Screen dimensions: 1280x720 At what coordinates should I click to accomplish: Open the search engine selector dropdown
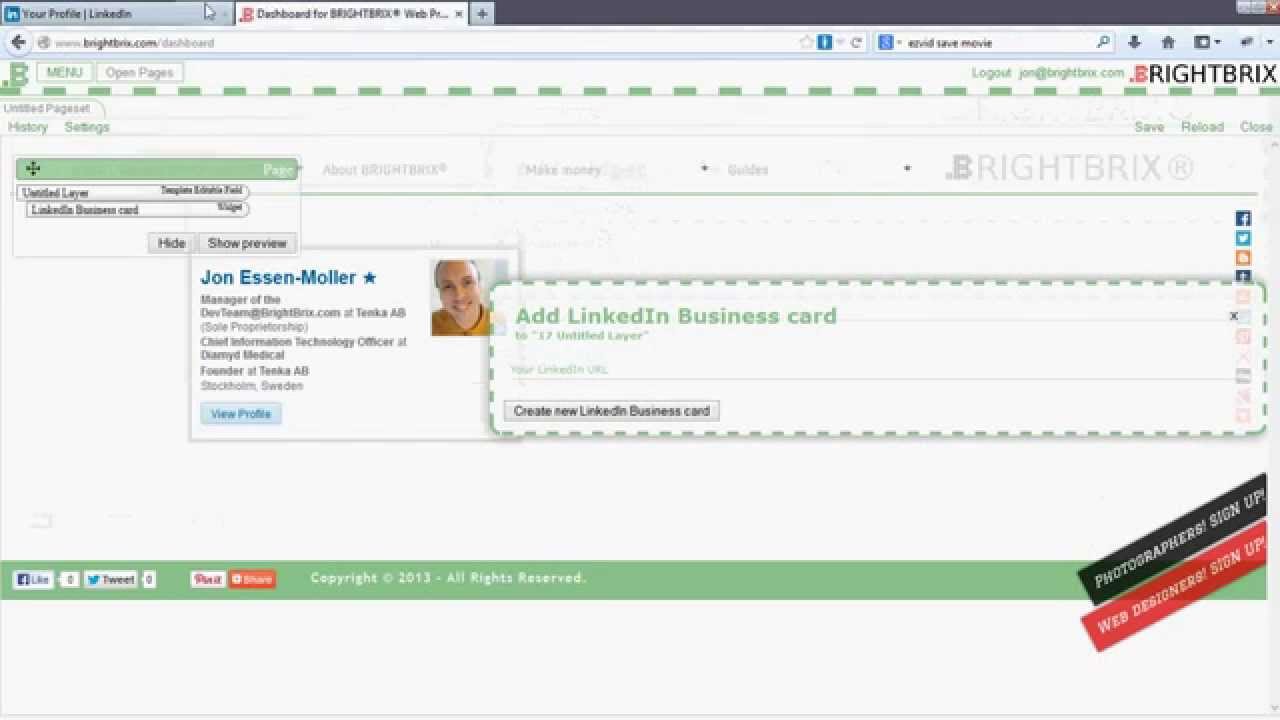coord(889,43)
